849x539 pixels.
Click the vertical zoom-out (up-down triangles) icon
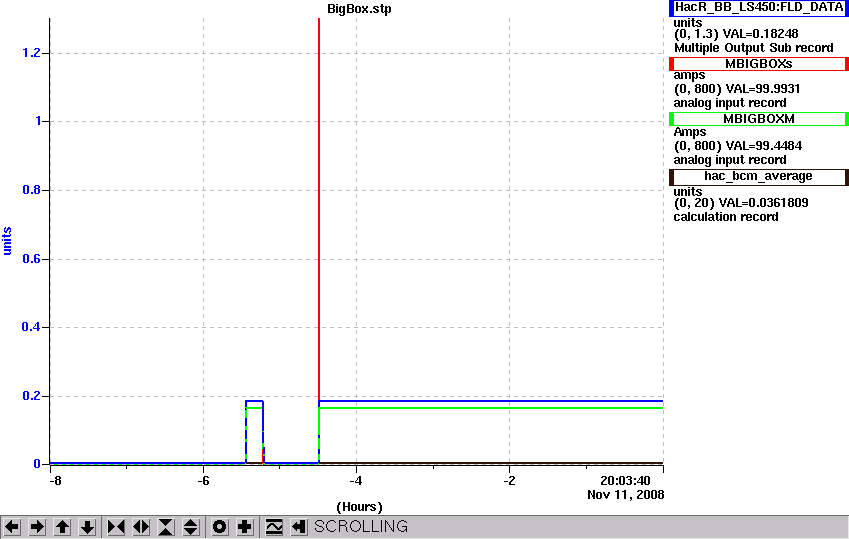pos(191,527)
